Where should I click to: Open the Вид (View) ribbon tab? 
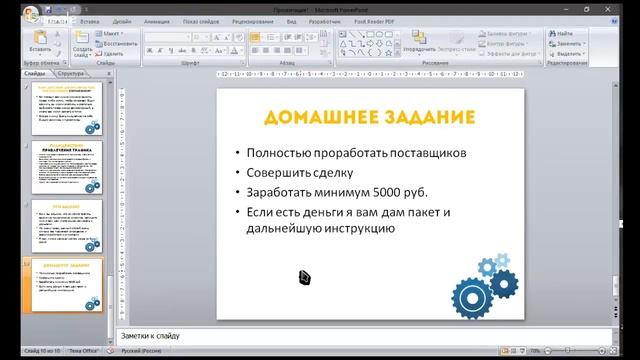click(291, 22)
